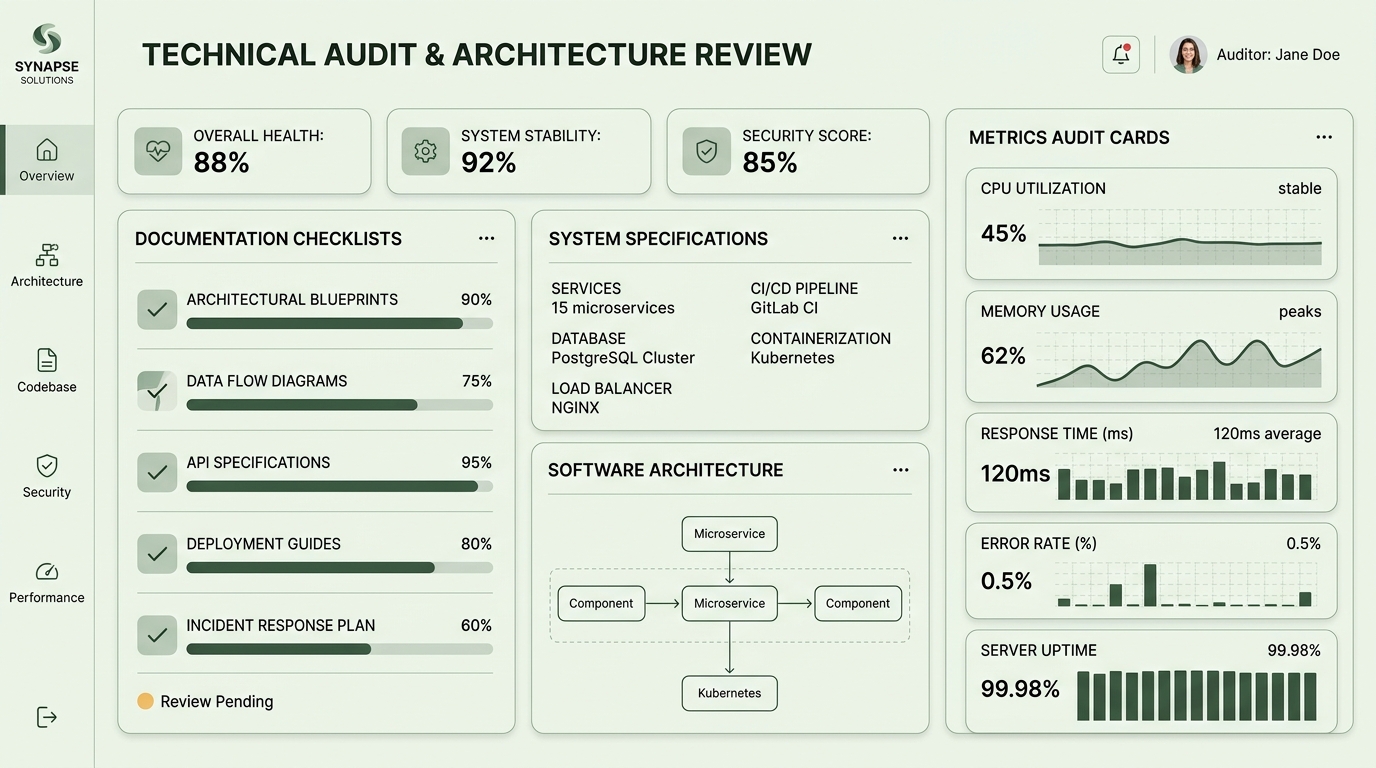Toggle the Data Flow Diagrams checkbox
Viewport: 1376px width, 768px height.
pyautogui.click(x=157, y=391)
